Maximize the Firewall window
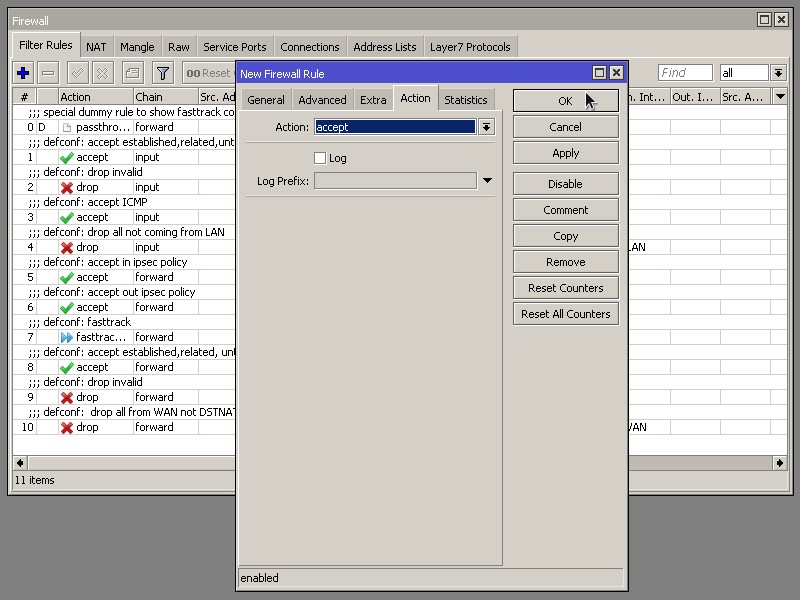This screenshot has width=800, height=600. click(x=764, y=19)
